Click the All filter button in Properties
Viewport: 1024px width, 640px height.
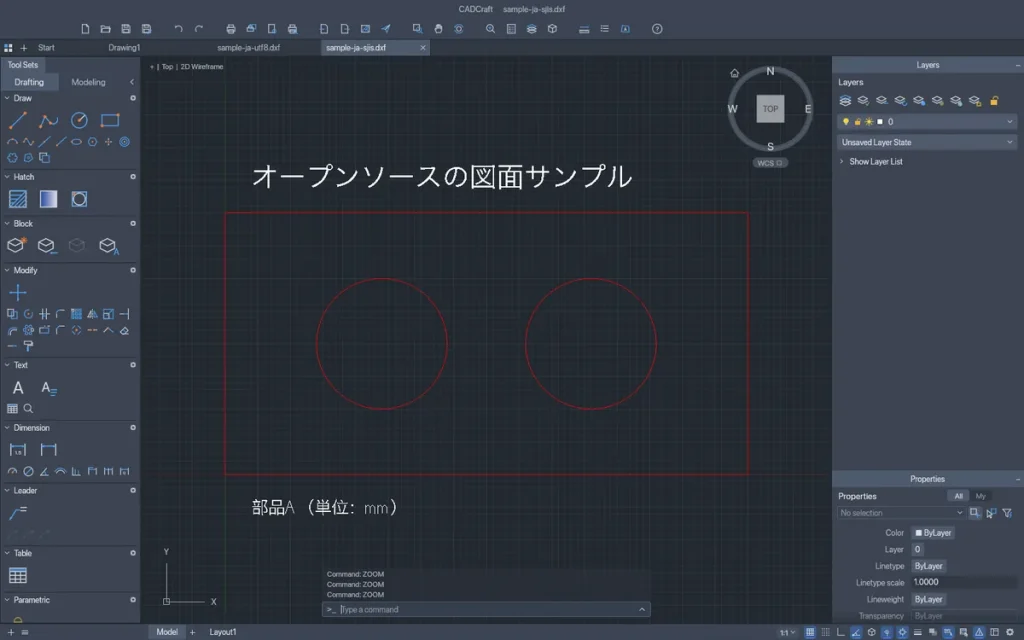(958, 496)
